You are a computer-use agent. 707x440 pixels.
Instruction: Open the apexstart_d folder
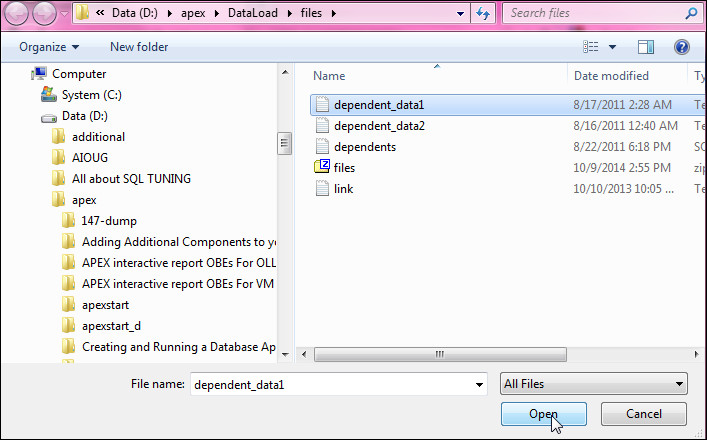tap(111, 326)
